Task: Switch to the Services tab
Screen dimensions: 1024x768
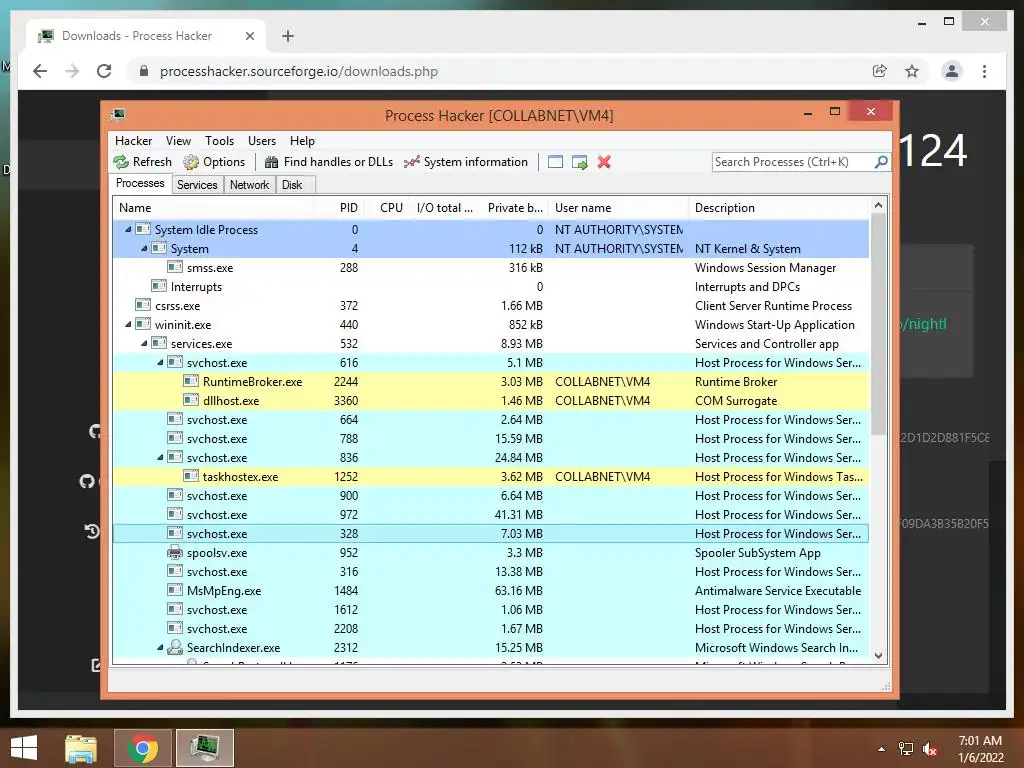Action: 197,185
